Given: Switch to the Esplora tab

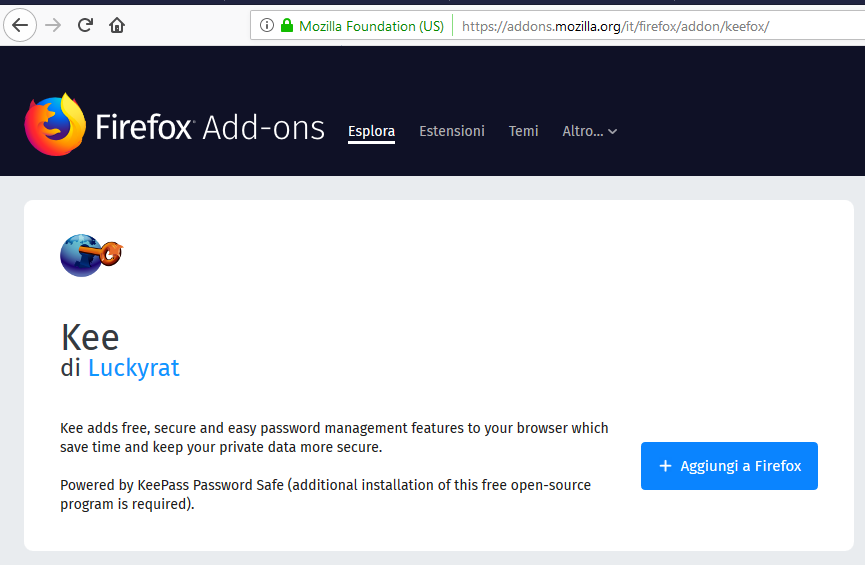Looking at the screenshot, I should pyautogui.click(x=371, y=131).
